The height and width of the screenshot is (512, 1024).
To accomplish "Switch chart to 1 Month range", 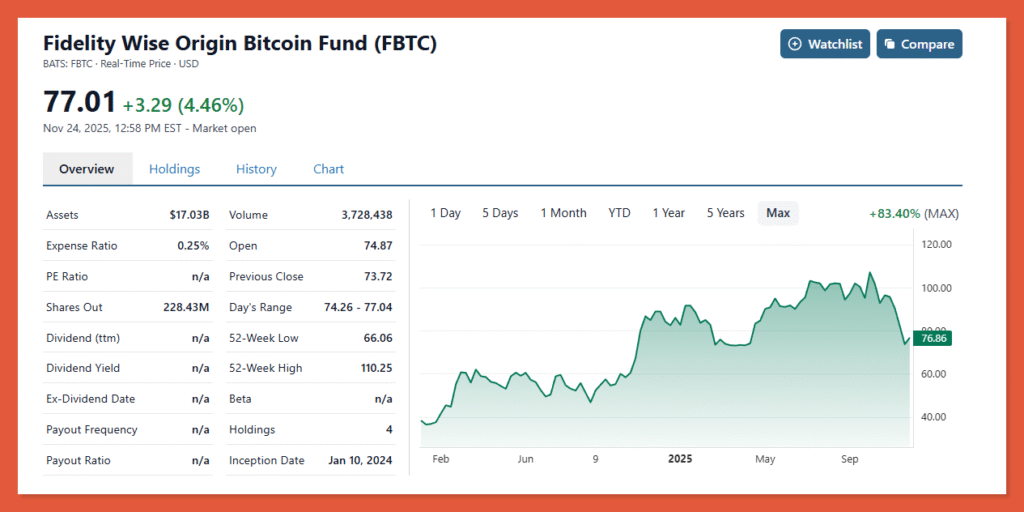I will tap(563, 213).
